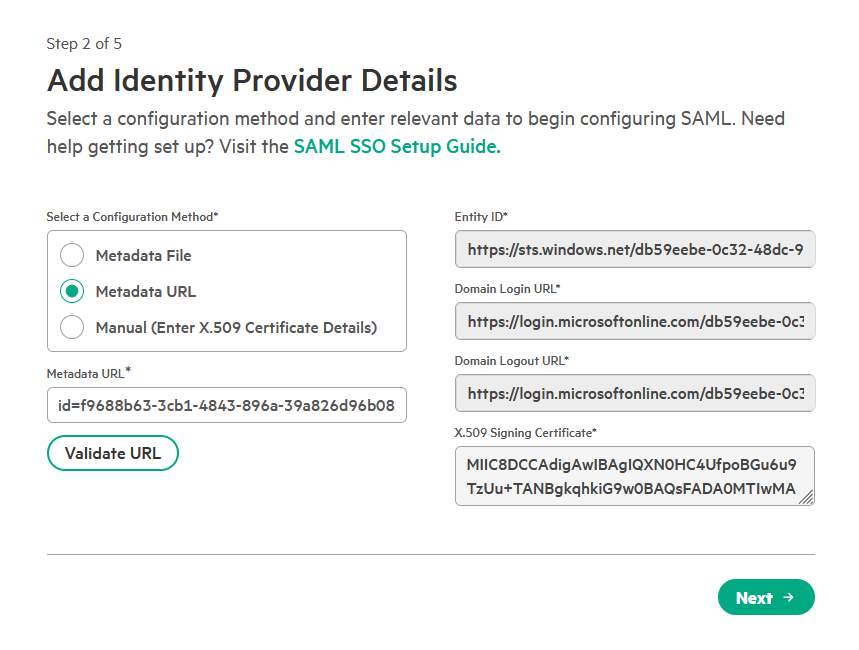Image resolution: width=859 pixels, height=650 pixels.
Task: Click the "Step 2 of 5" indicator
Action: point(84,44)
